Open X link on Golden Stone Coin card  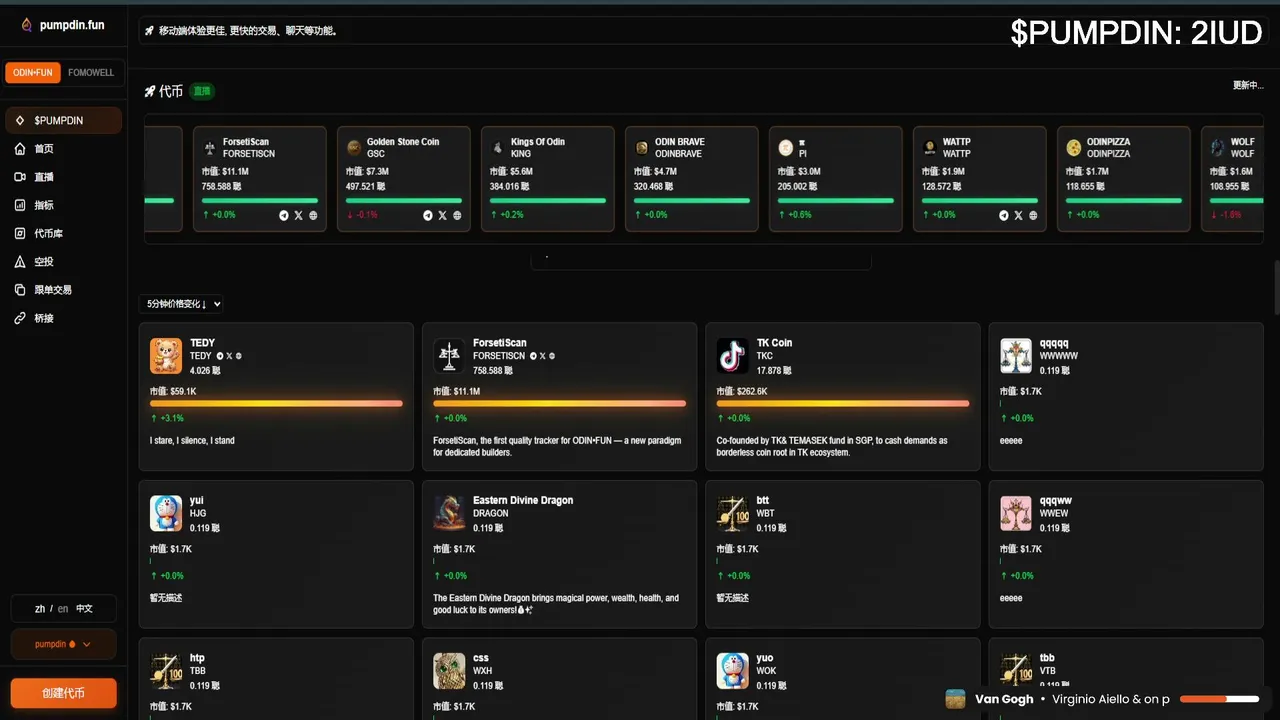click(442, 215)
